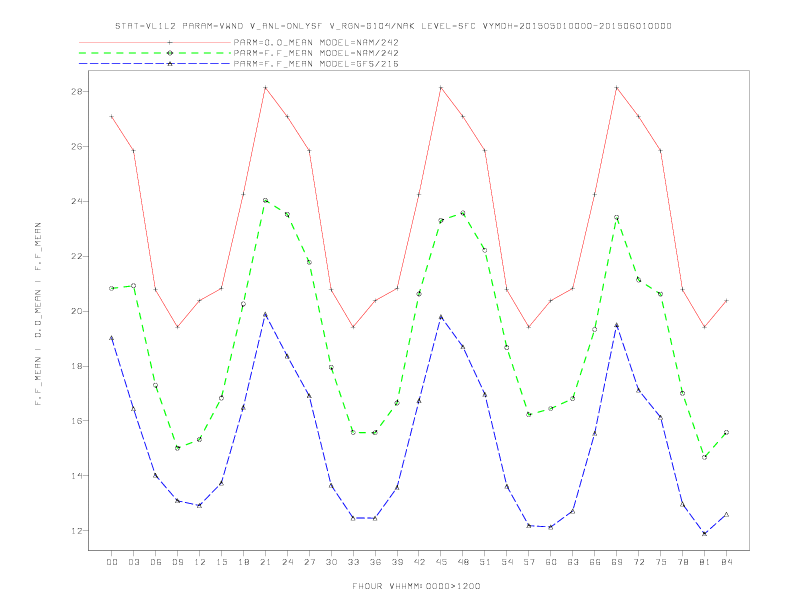Click green circle marker at hour 81
This screenshot has width=792, height=612.
(x=705, y=457)
